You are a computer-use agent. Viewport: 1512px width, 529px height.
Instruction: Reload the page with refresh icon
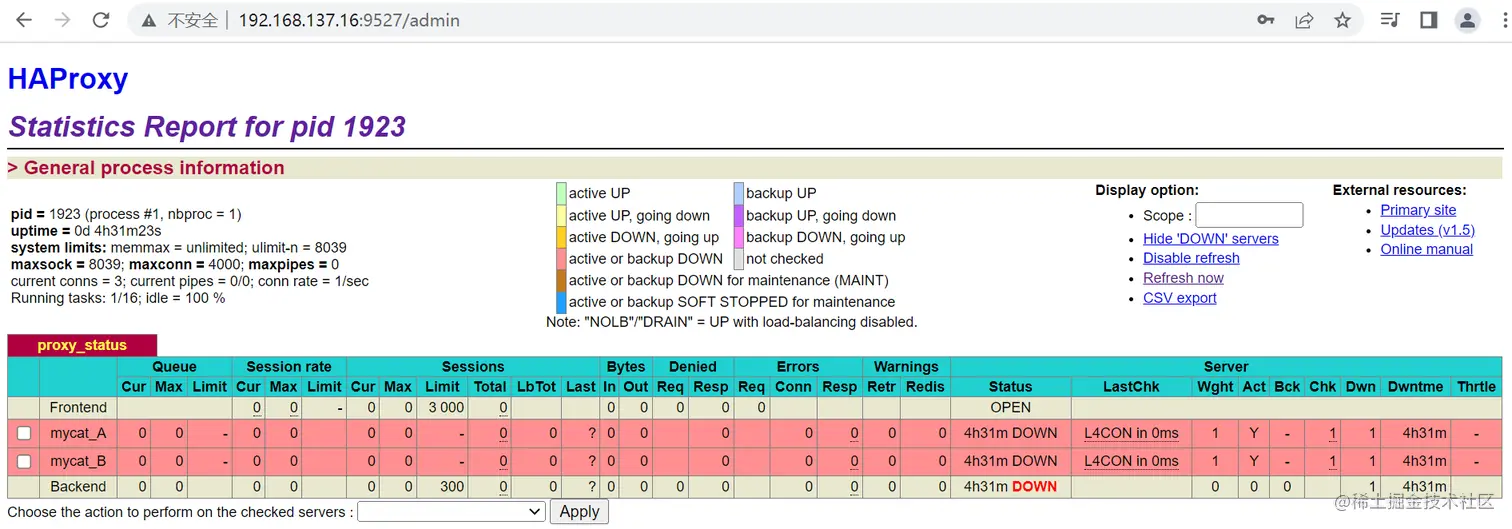click(x=100, y=20)
